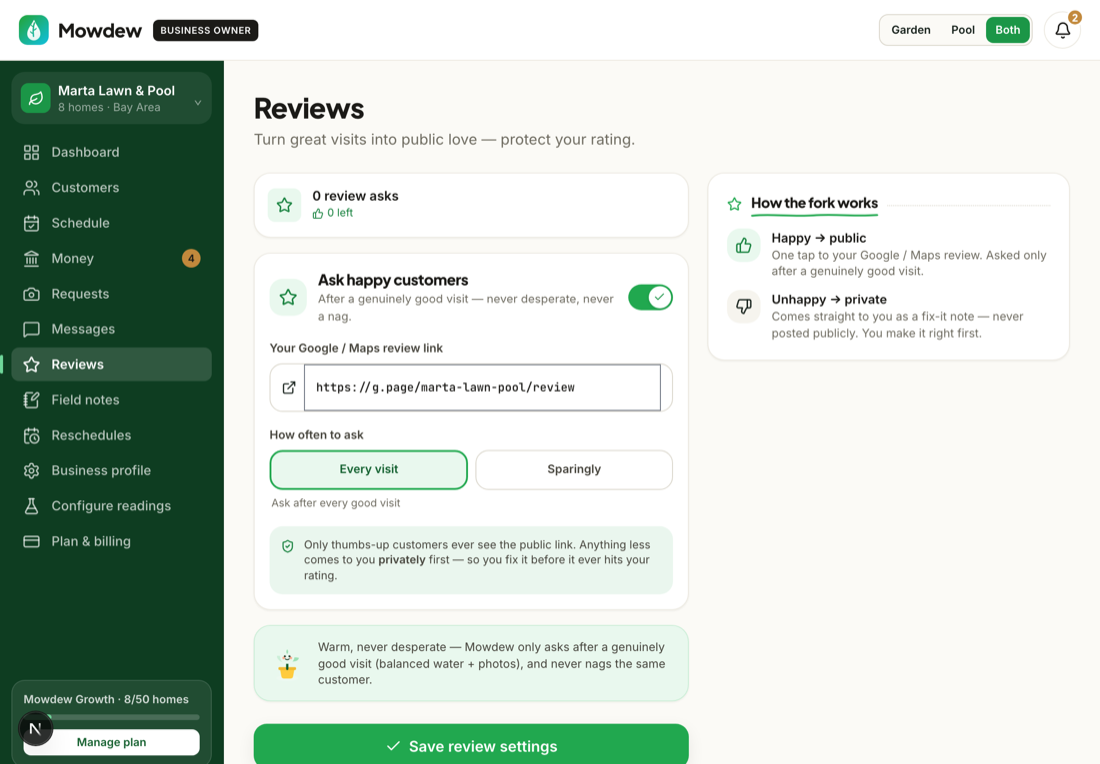Click '8 homes · Bay Area' subtitle
The image size is (1100, 764).
tap(109, 107)
